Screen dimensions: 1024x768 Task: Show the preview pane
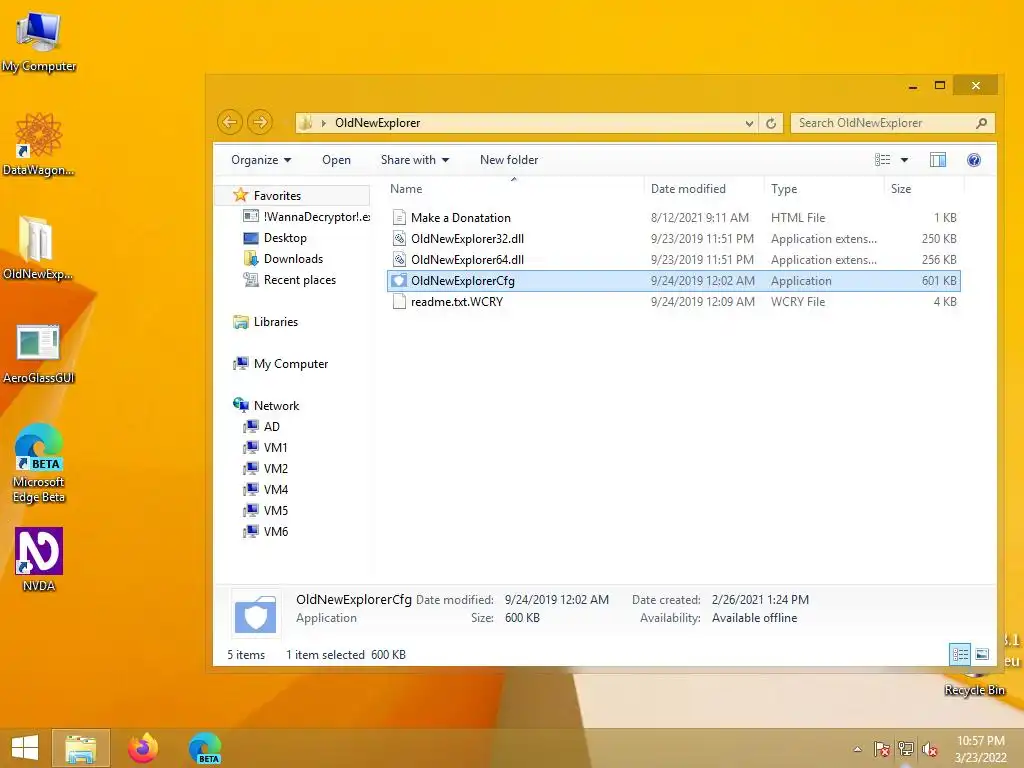pos(937,160)
